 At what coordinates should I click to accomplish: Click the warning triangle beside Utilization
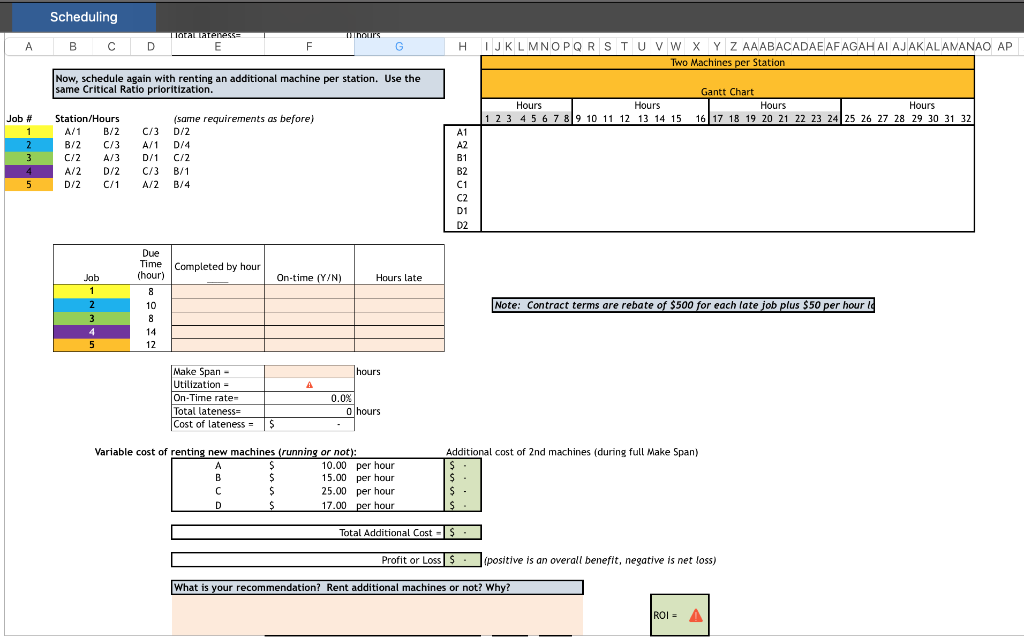tap(309, 384)
